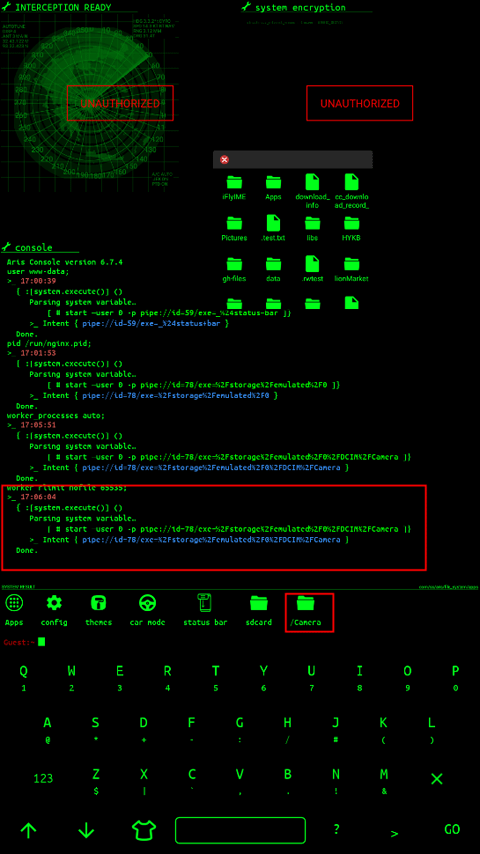Close the file browser with red X

[224, 160]
